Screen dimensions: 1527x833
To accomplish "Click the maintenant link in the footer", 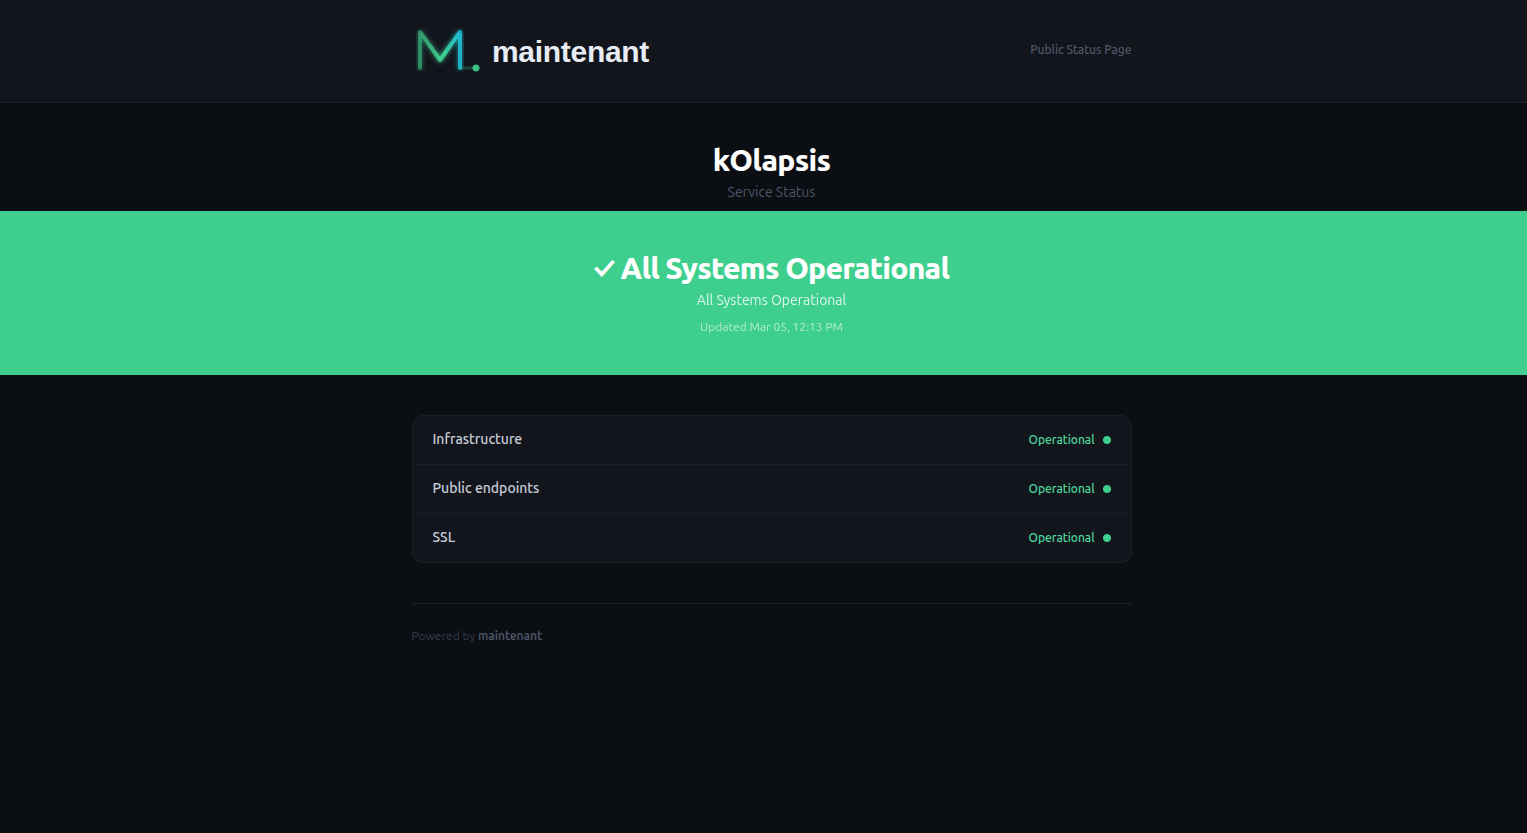I will click(510, 635).
